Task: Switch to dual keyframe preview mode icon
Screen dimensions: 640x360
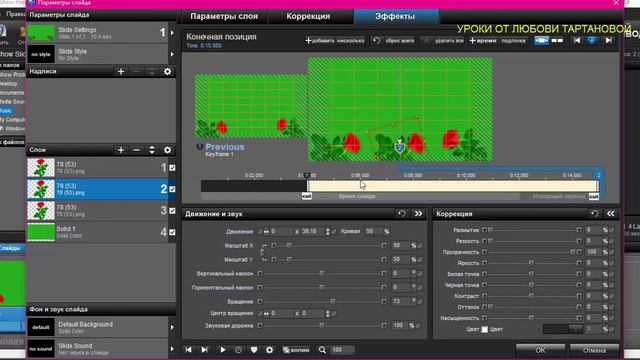Action: pyautogui.click(x=557, y=40)
